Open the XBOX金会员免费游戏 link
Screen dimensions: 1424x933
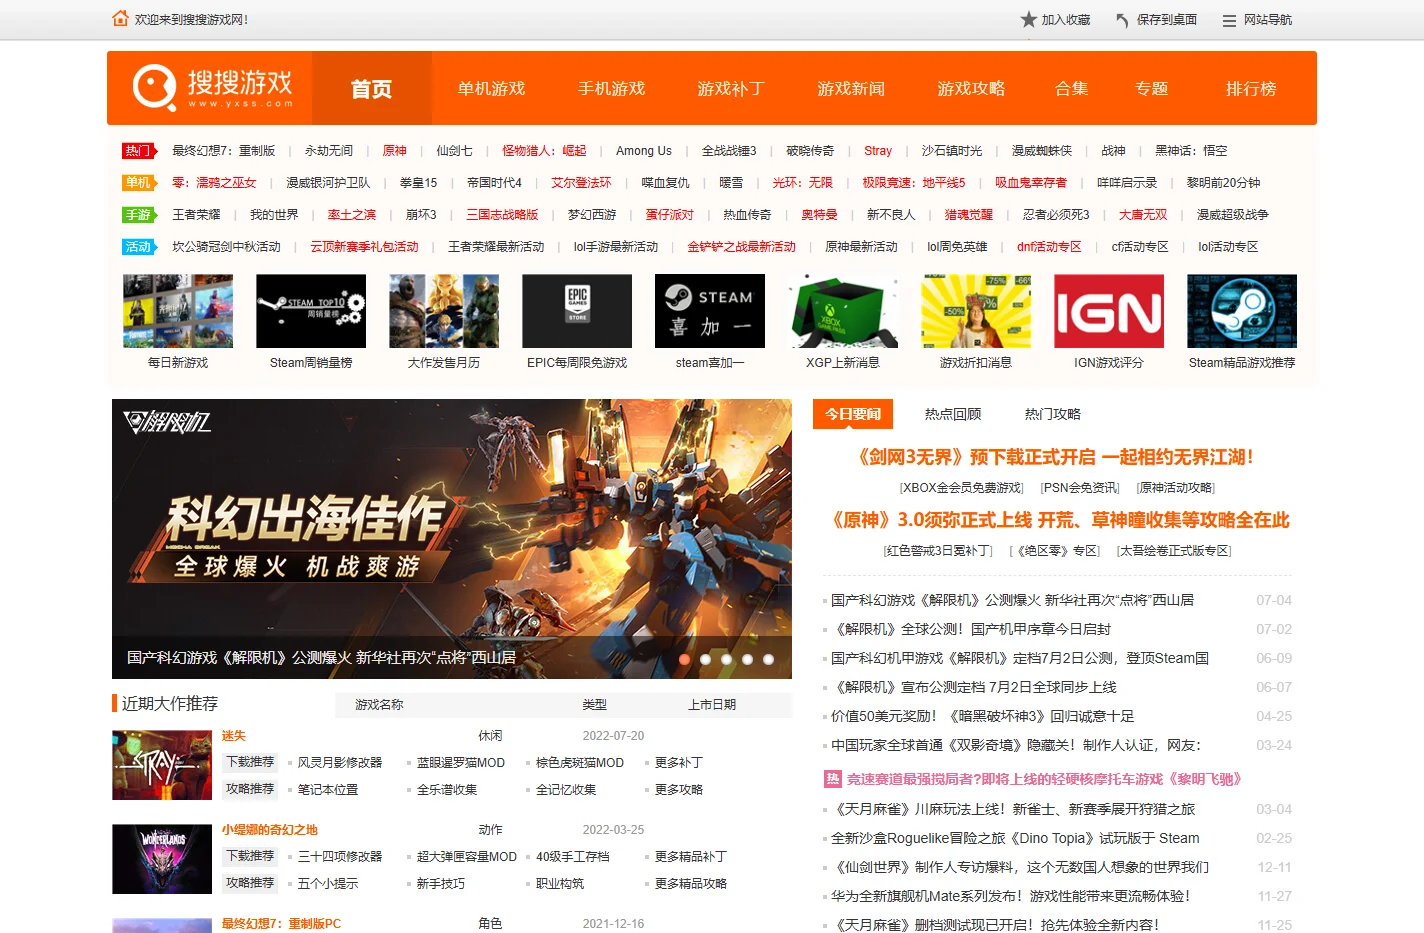pos(961,488)
